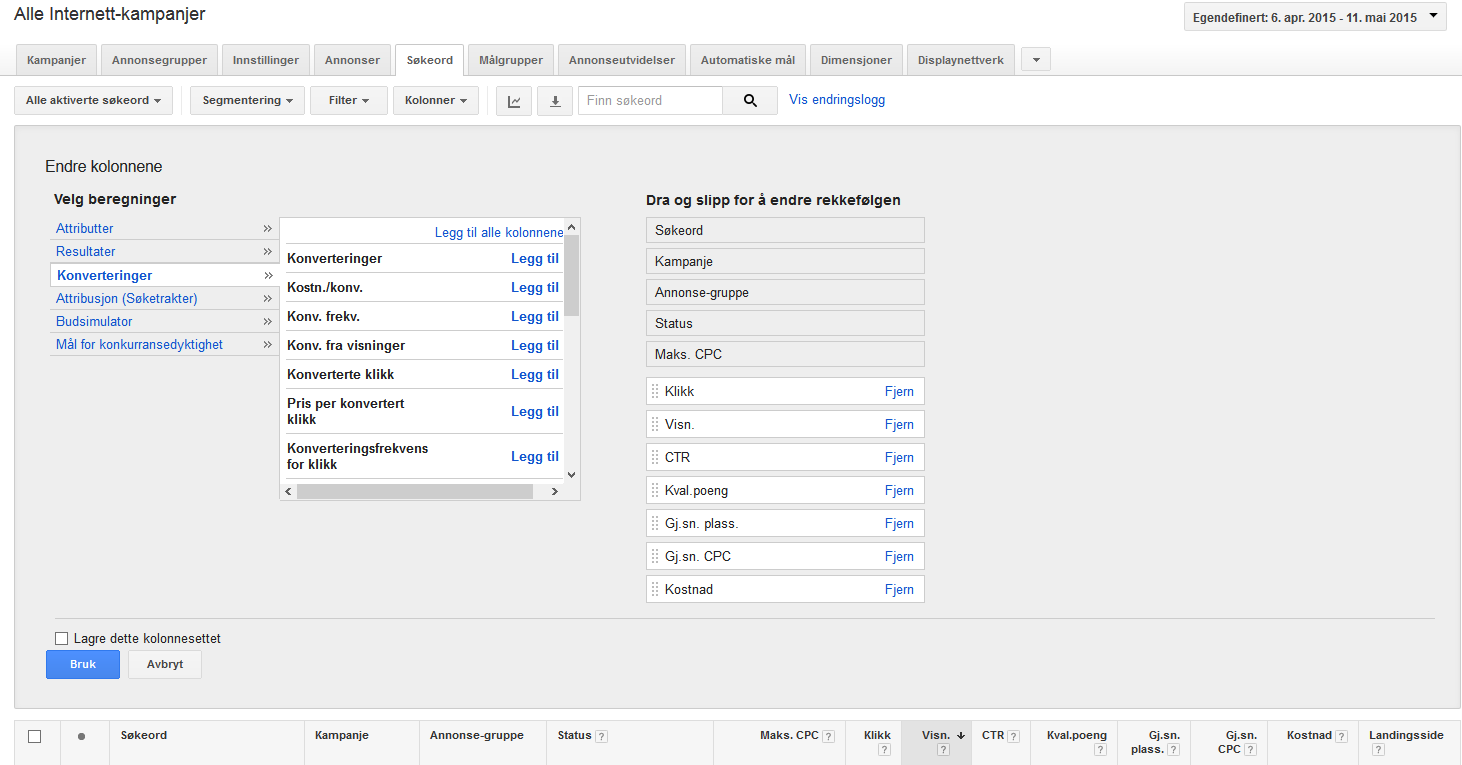Screen dimensions: 1462x765
Task: Expand the Resultater metric category
Action: (164, 251)
